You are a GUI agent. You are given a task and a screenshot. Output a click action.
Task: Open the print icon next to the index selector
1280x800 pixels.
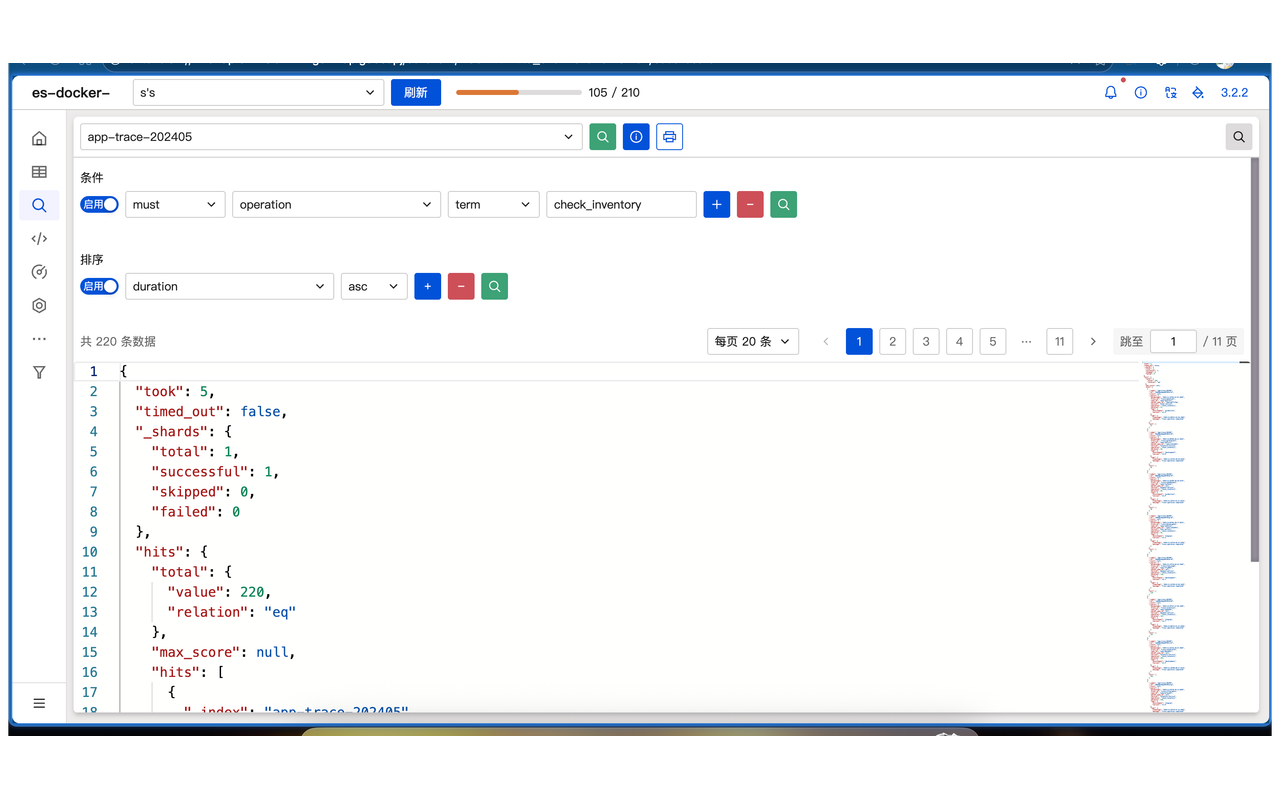(669, 136)
